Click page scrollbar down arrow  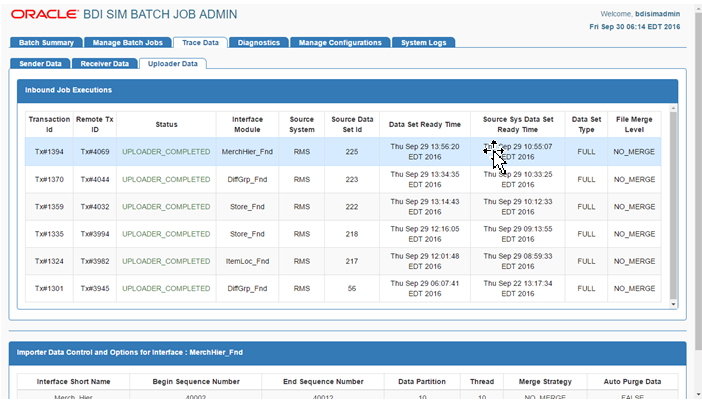tap(698, 394)
